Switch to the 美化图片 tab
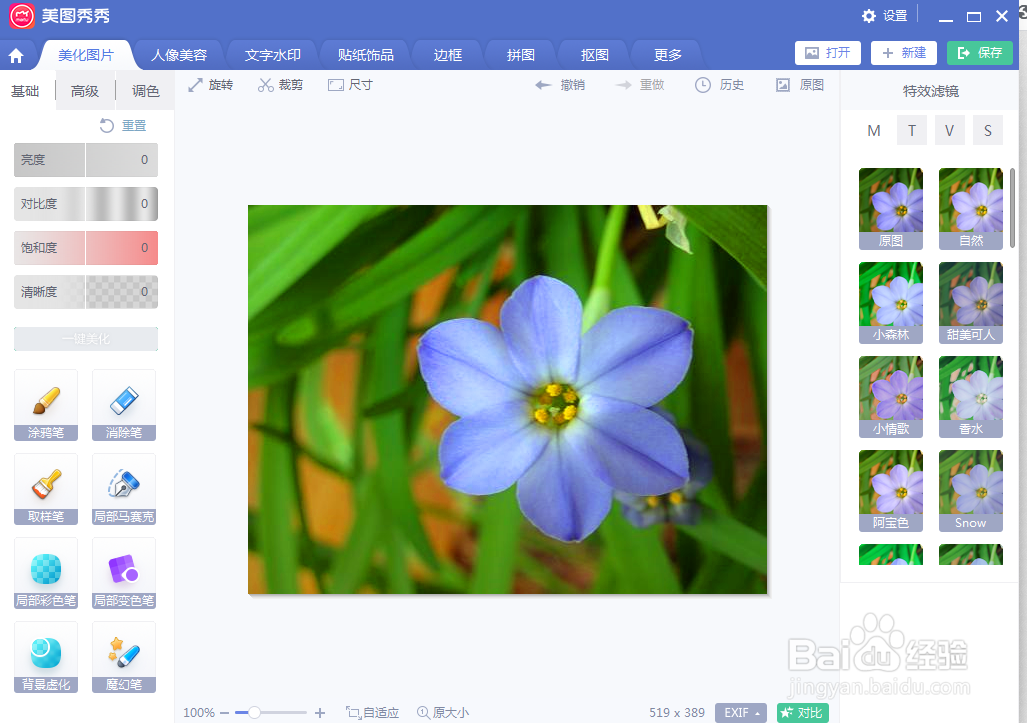The width and height of the screenshot is (1027, 723). (x=86, y=55)
